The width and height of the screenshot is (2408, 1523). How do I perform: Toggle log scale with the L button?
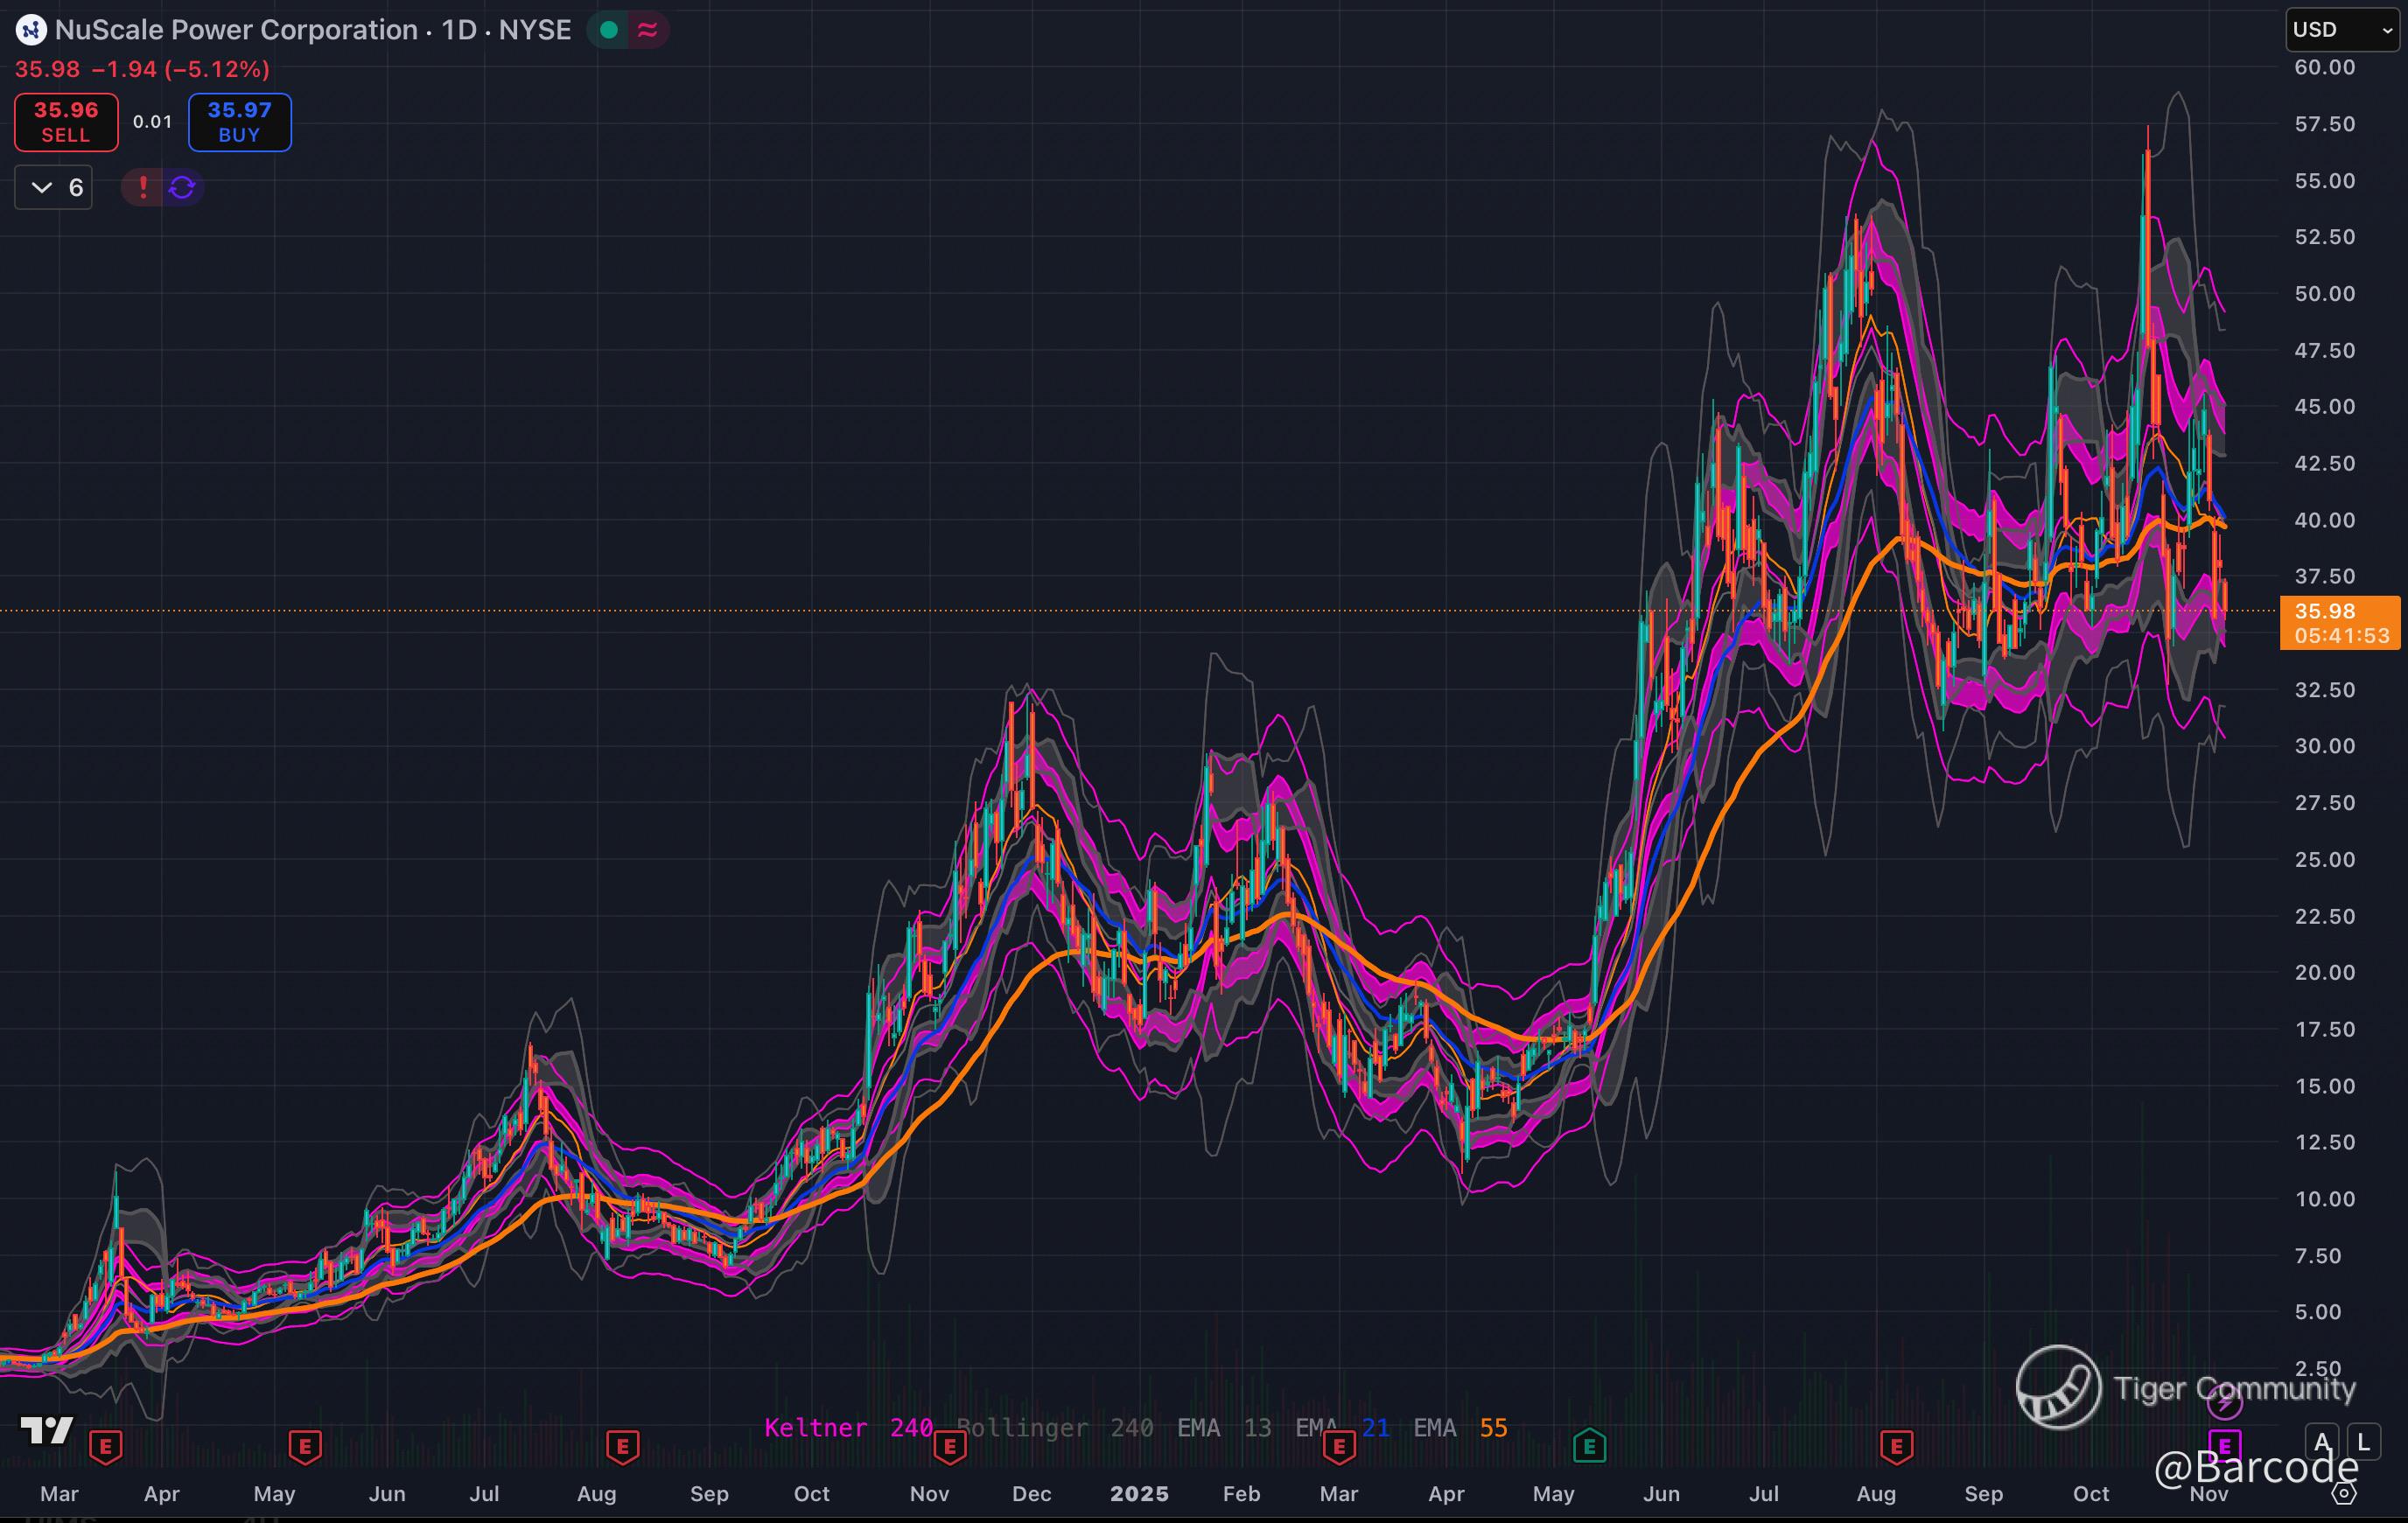tap(2363, 1442)
